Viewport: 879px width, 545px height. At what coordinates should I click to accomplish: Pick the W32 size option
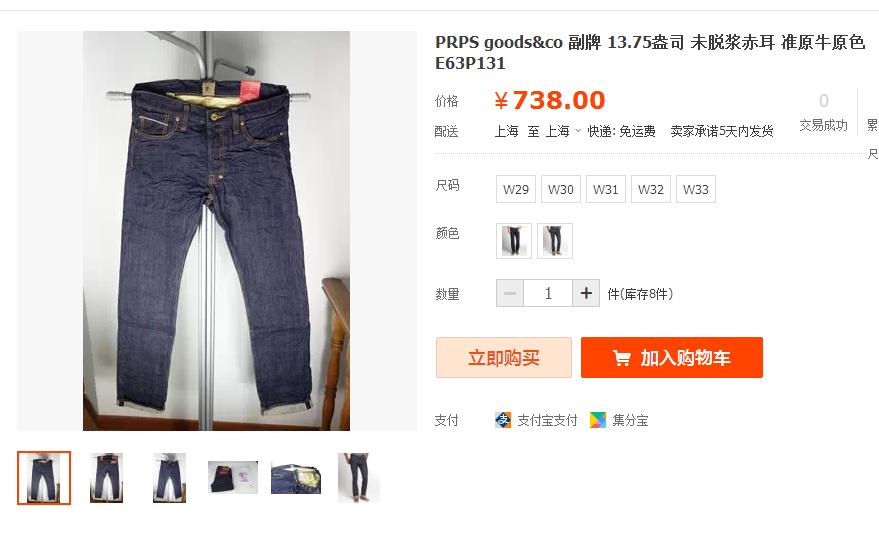(x=650, y=189)
